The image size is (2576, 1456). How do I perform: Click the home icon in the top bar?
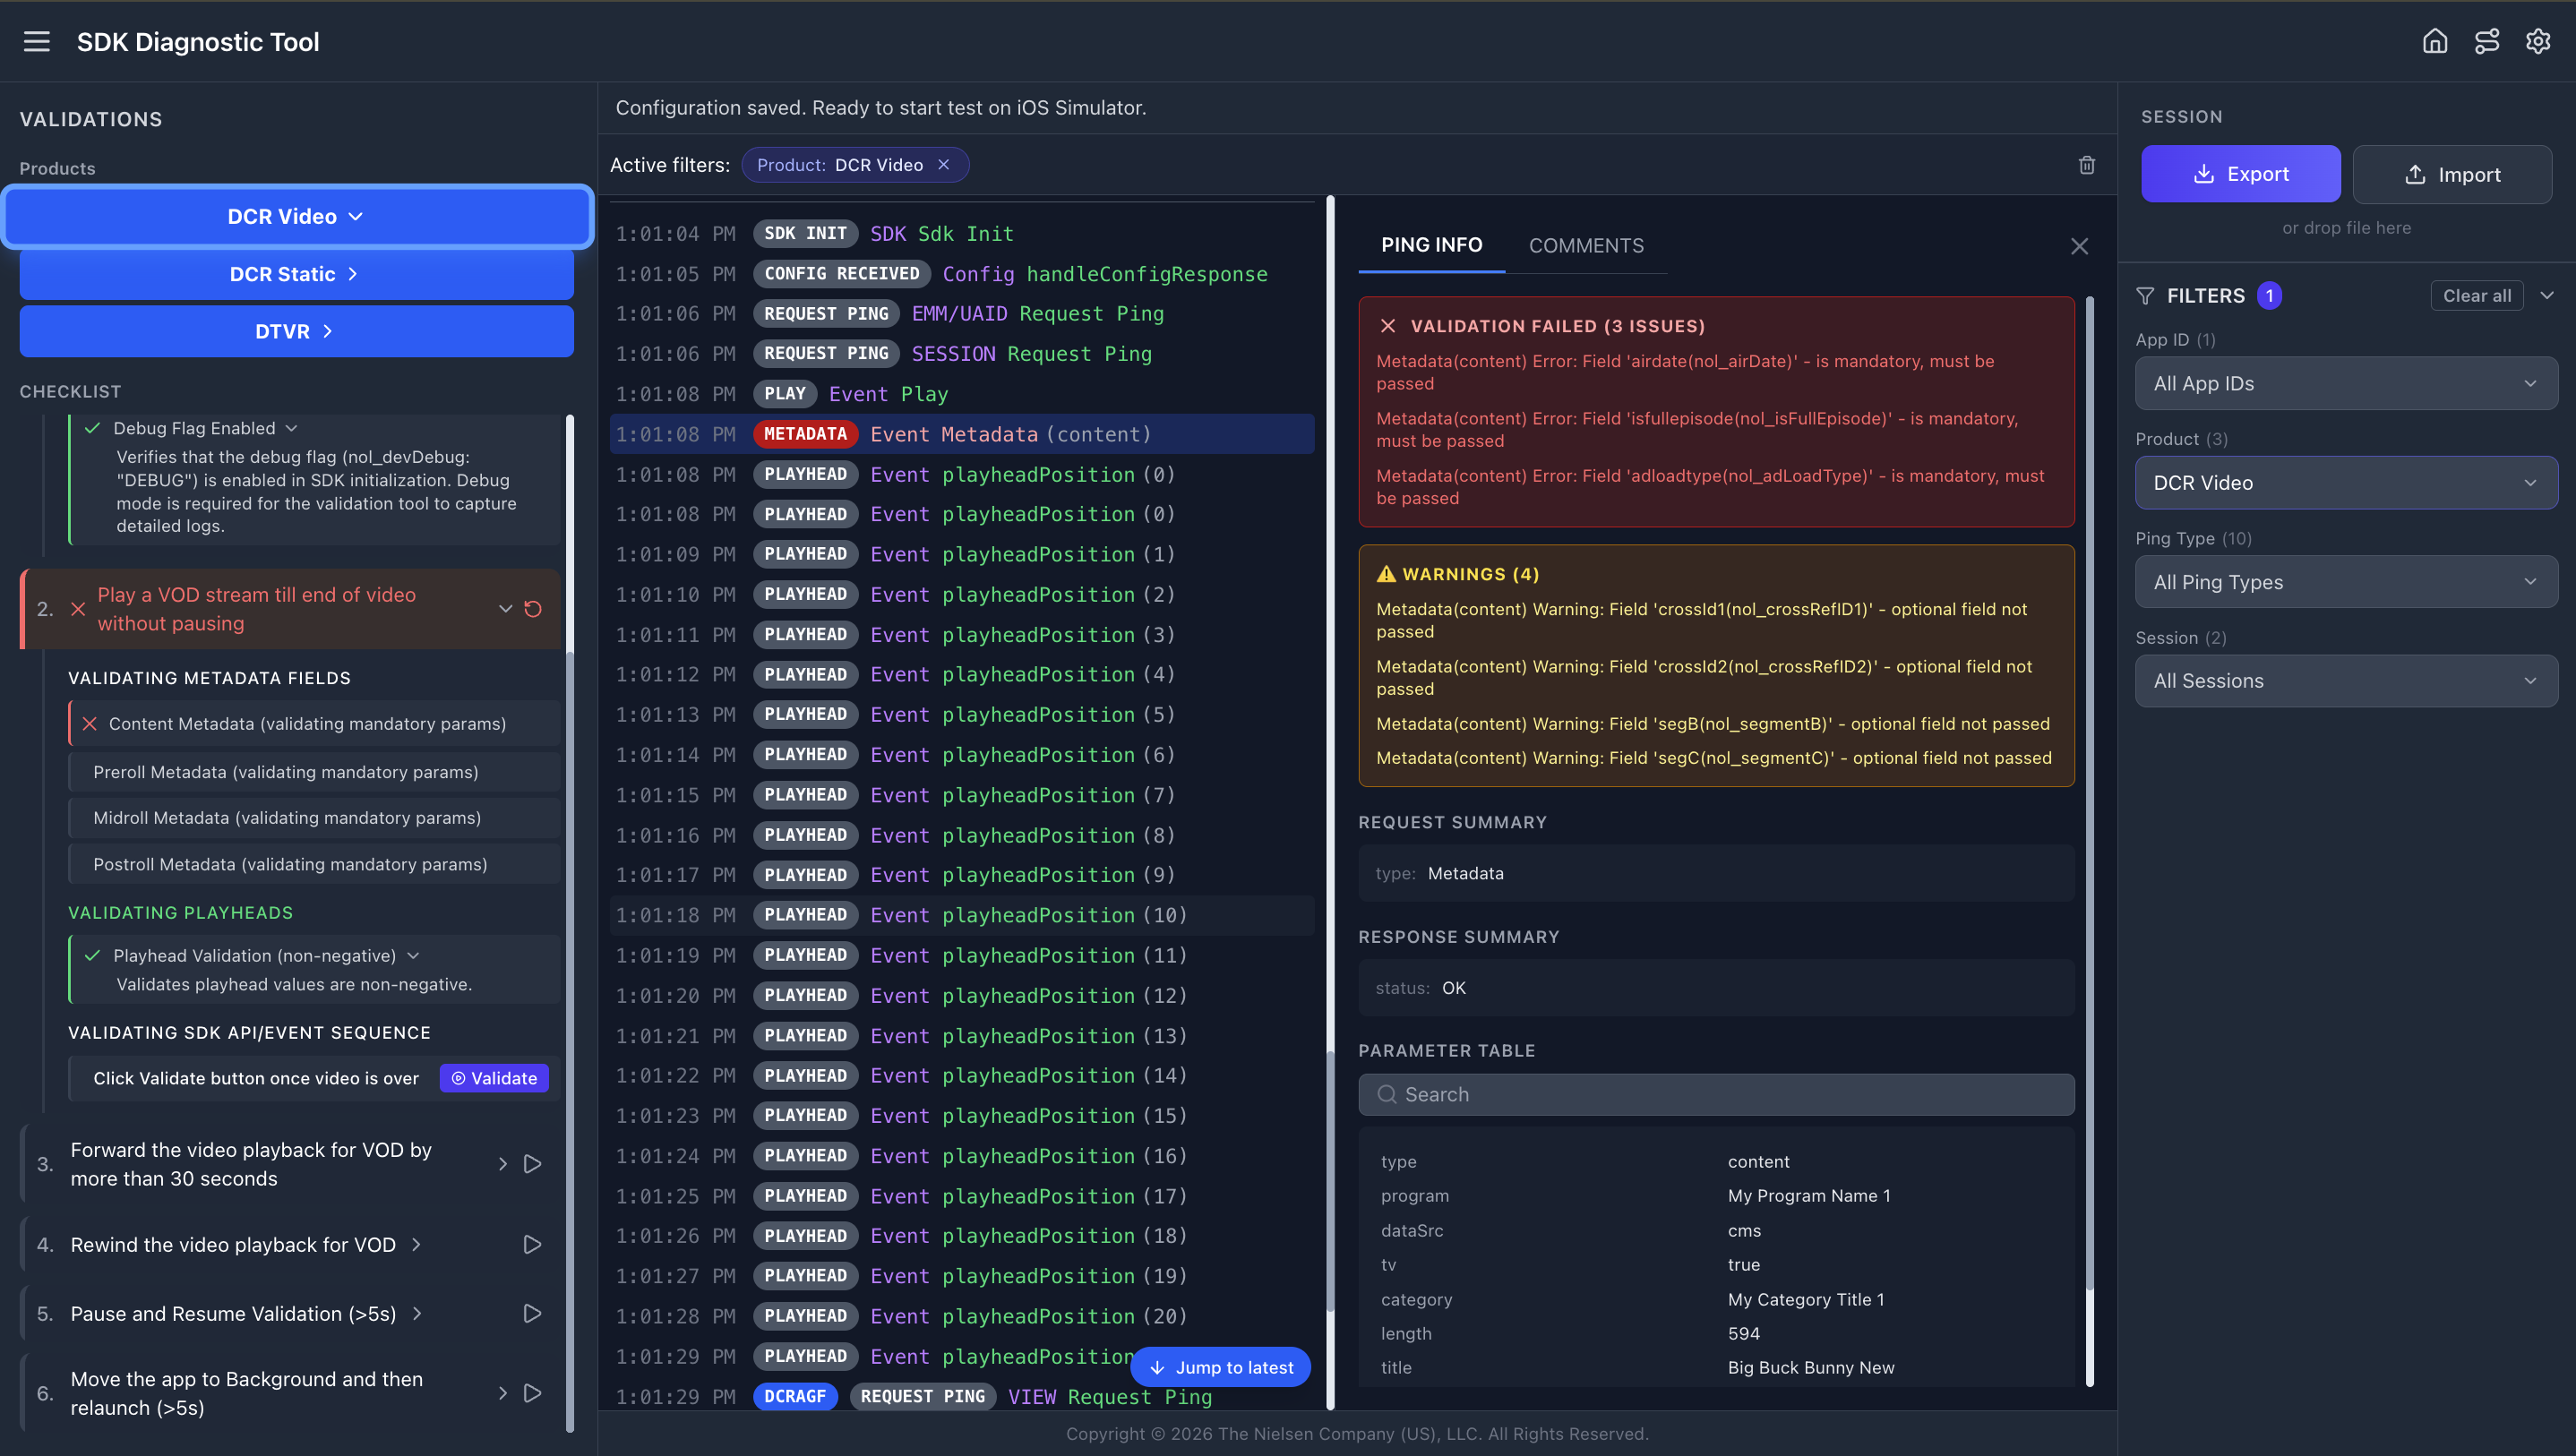tap(2434, 41)
